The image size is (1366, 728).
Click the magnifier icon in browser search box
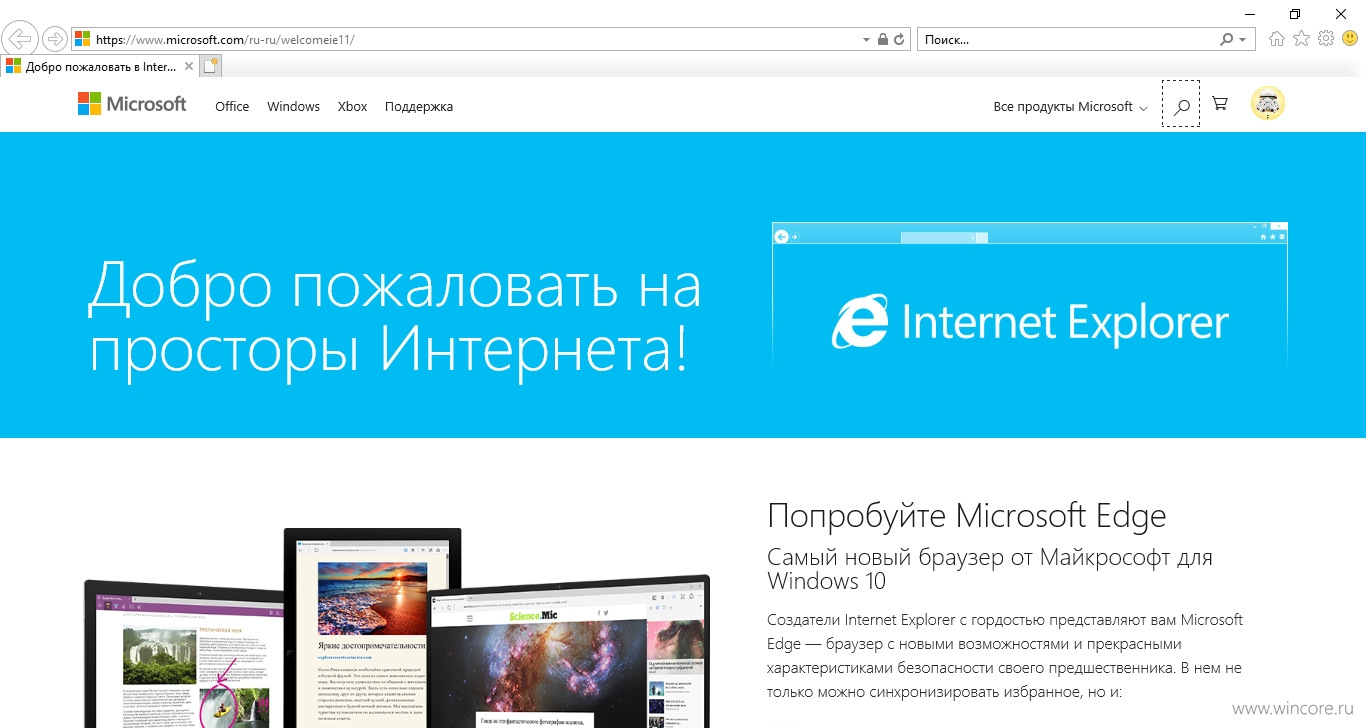click(1227, 40)
